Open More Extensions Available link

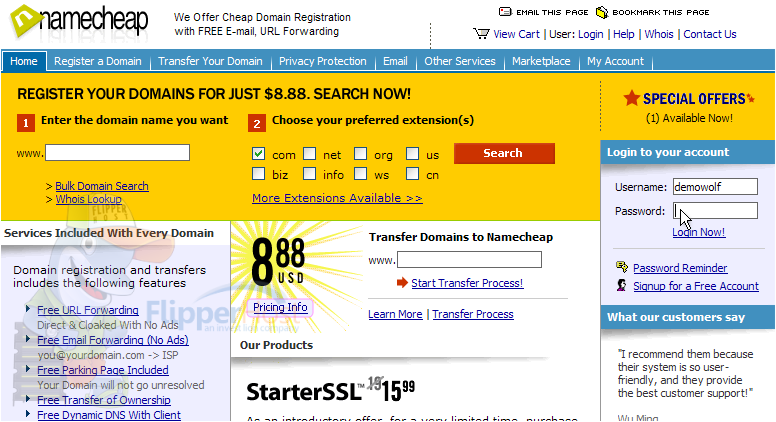click(337, 198)
